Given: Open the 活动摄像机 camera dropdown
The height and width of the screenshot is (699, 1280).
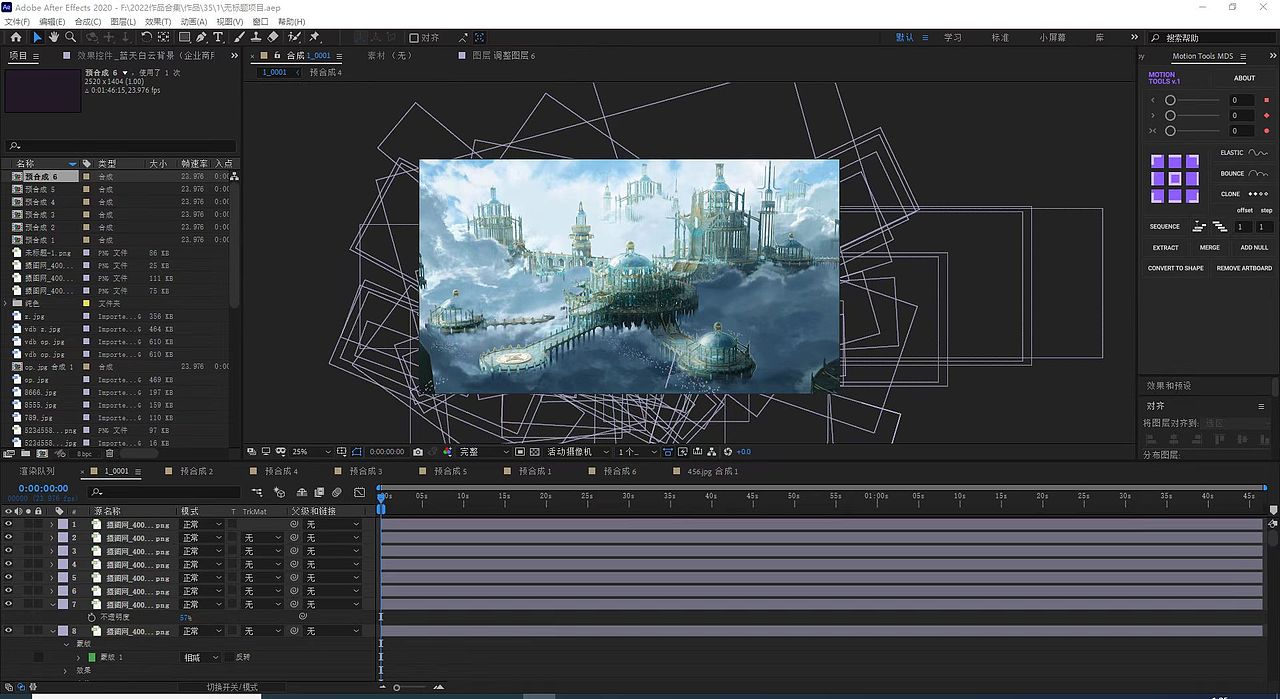Looking at the screenshot, I should click(x=576, y=452).
